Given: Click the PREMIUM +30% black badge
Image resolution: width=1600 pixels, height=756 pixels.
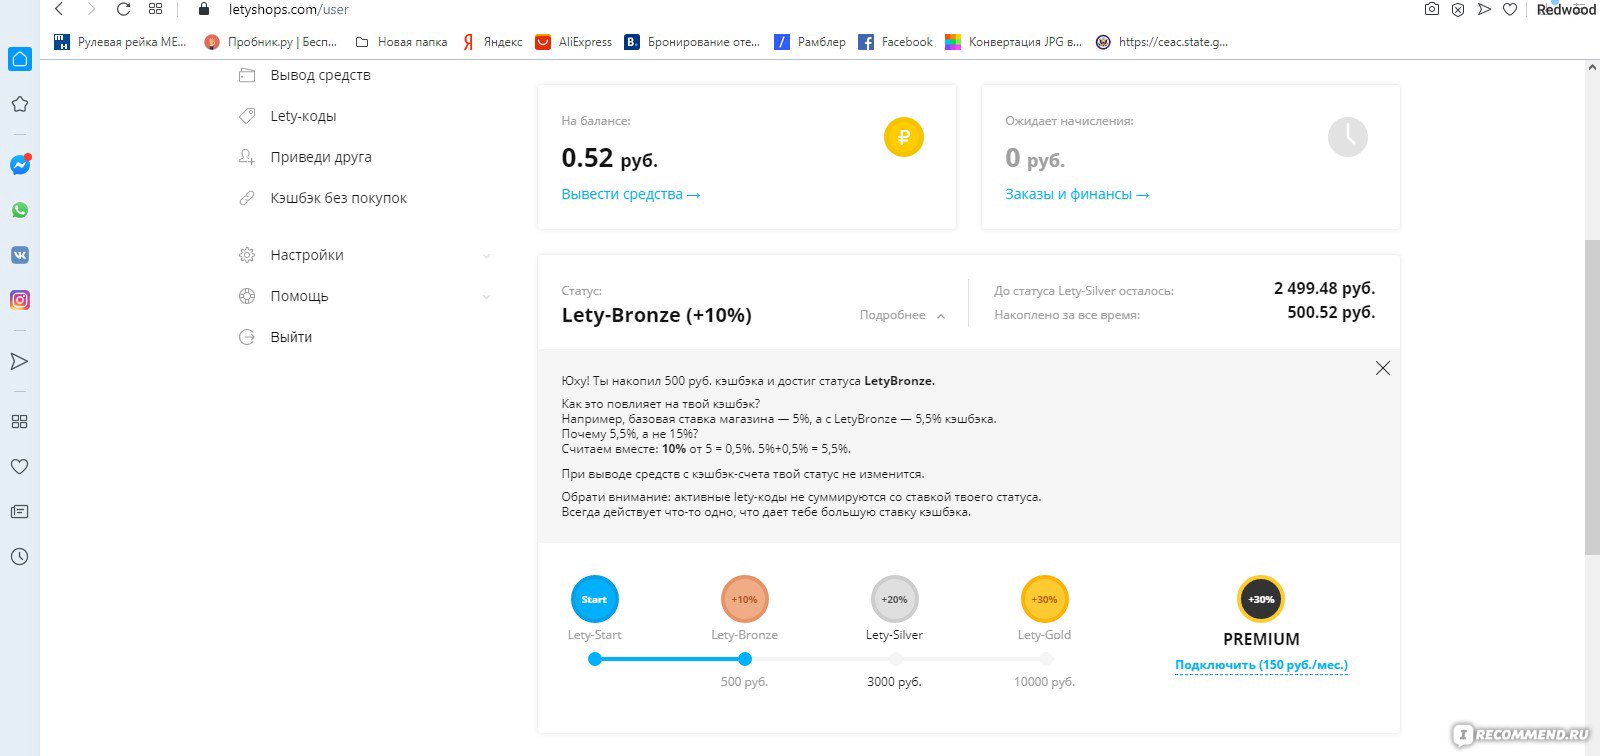Looking at the screenshot, I should [1261, 599].
